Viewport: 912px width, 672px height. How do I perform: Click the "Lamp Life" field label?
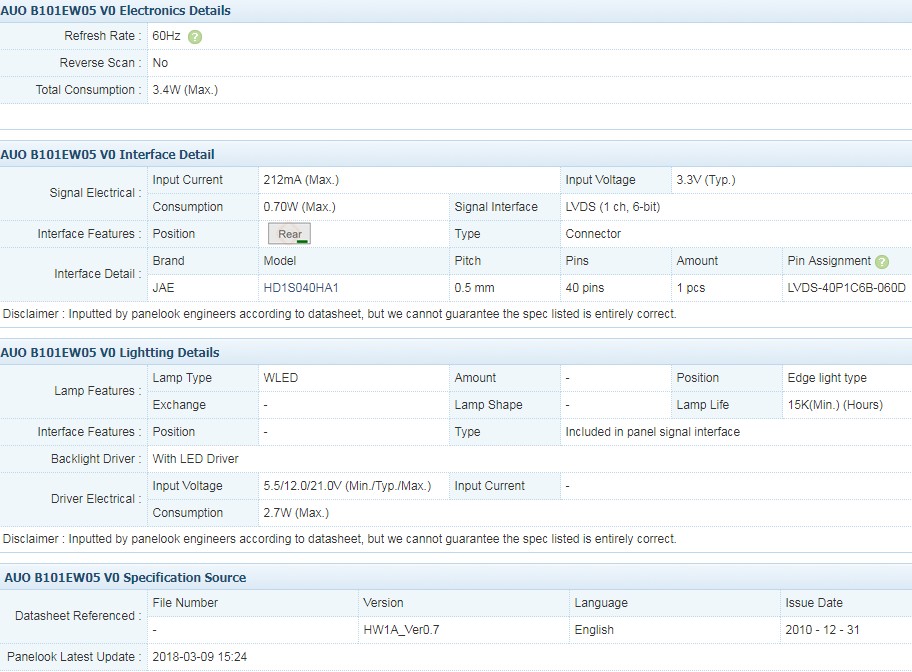[703, 405]
